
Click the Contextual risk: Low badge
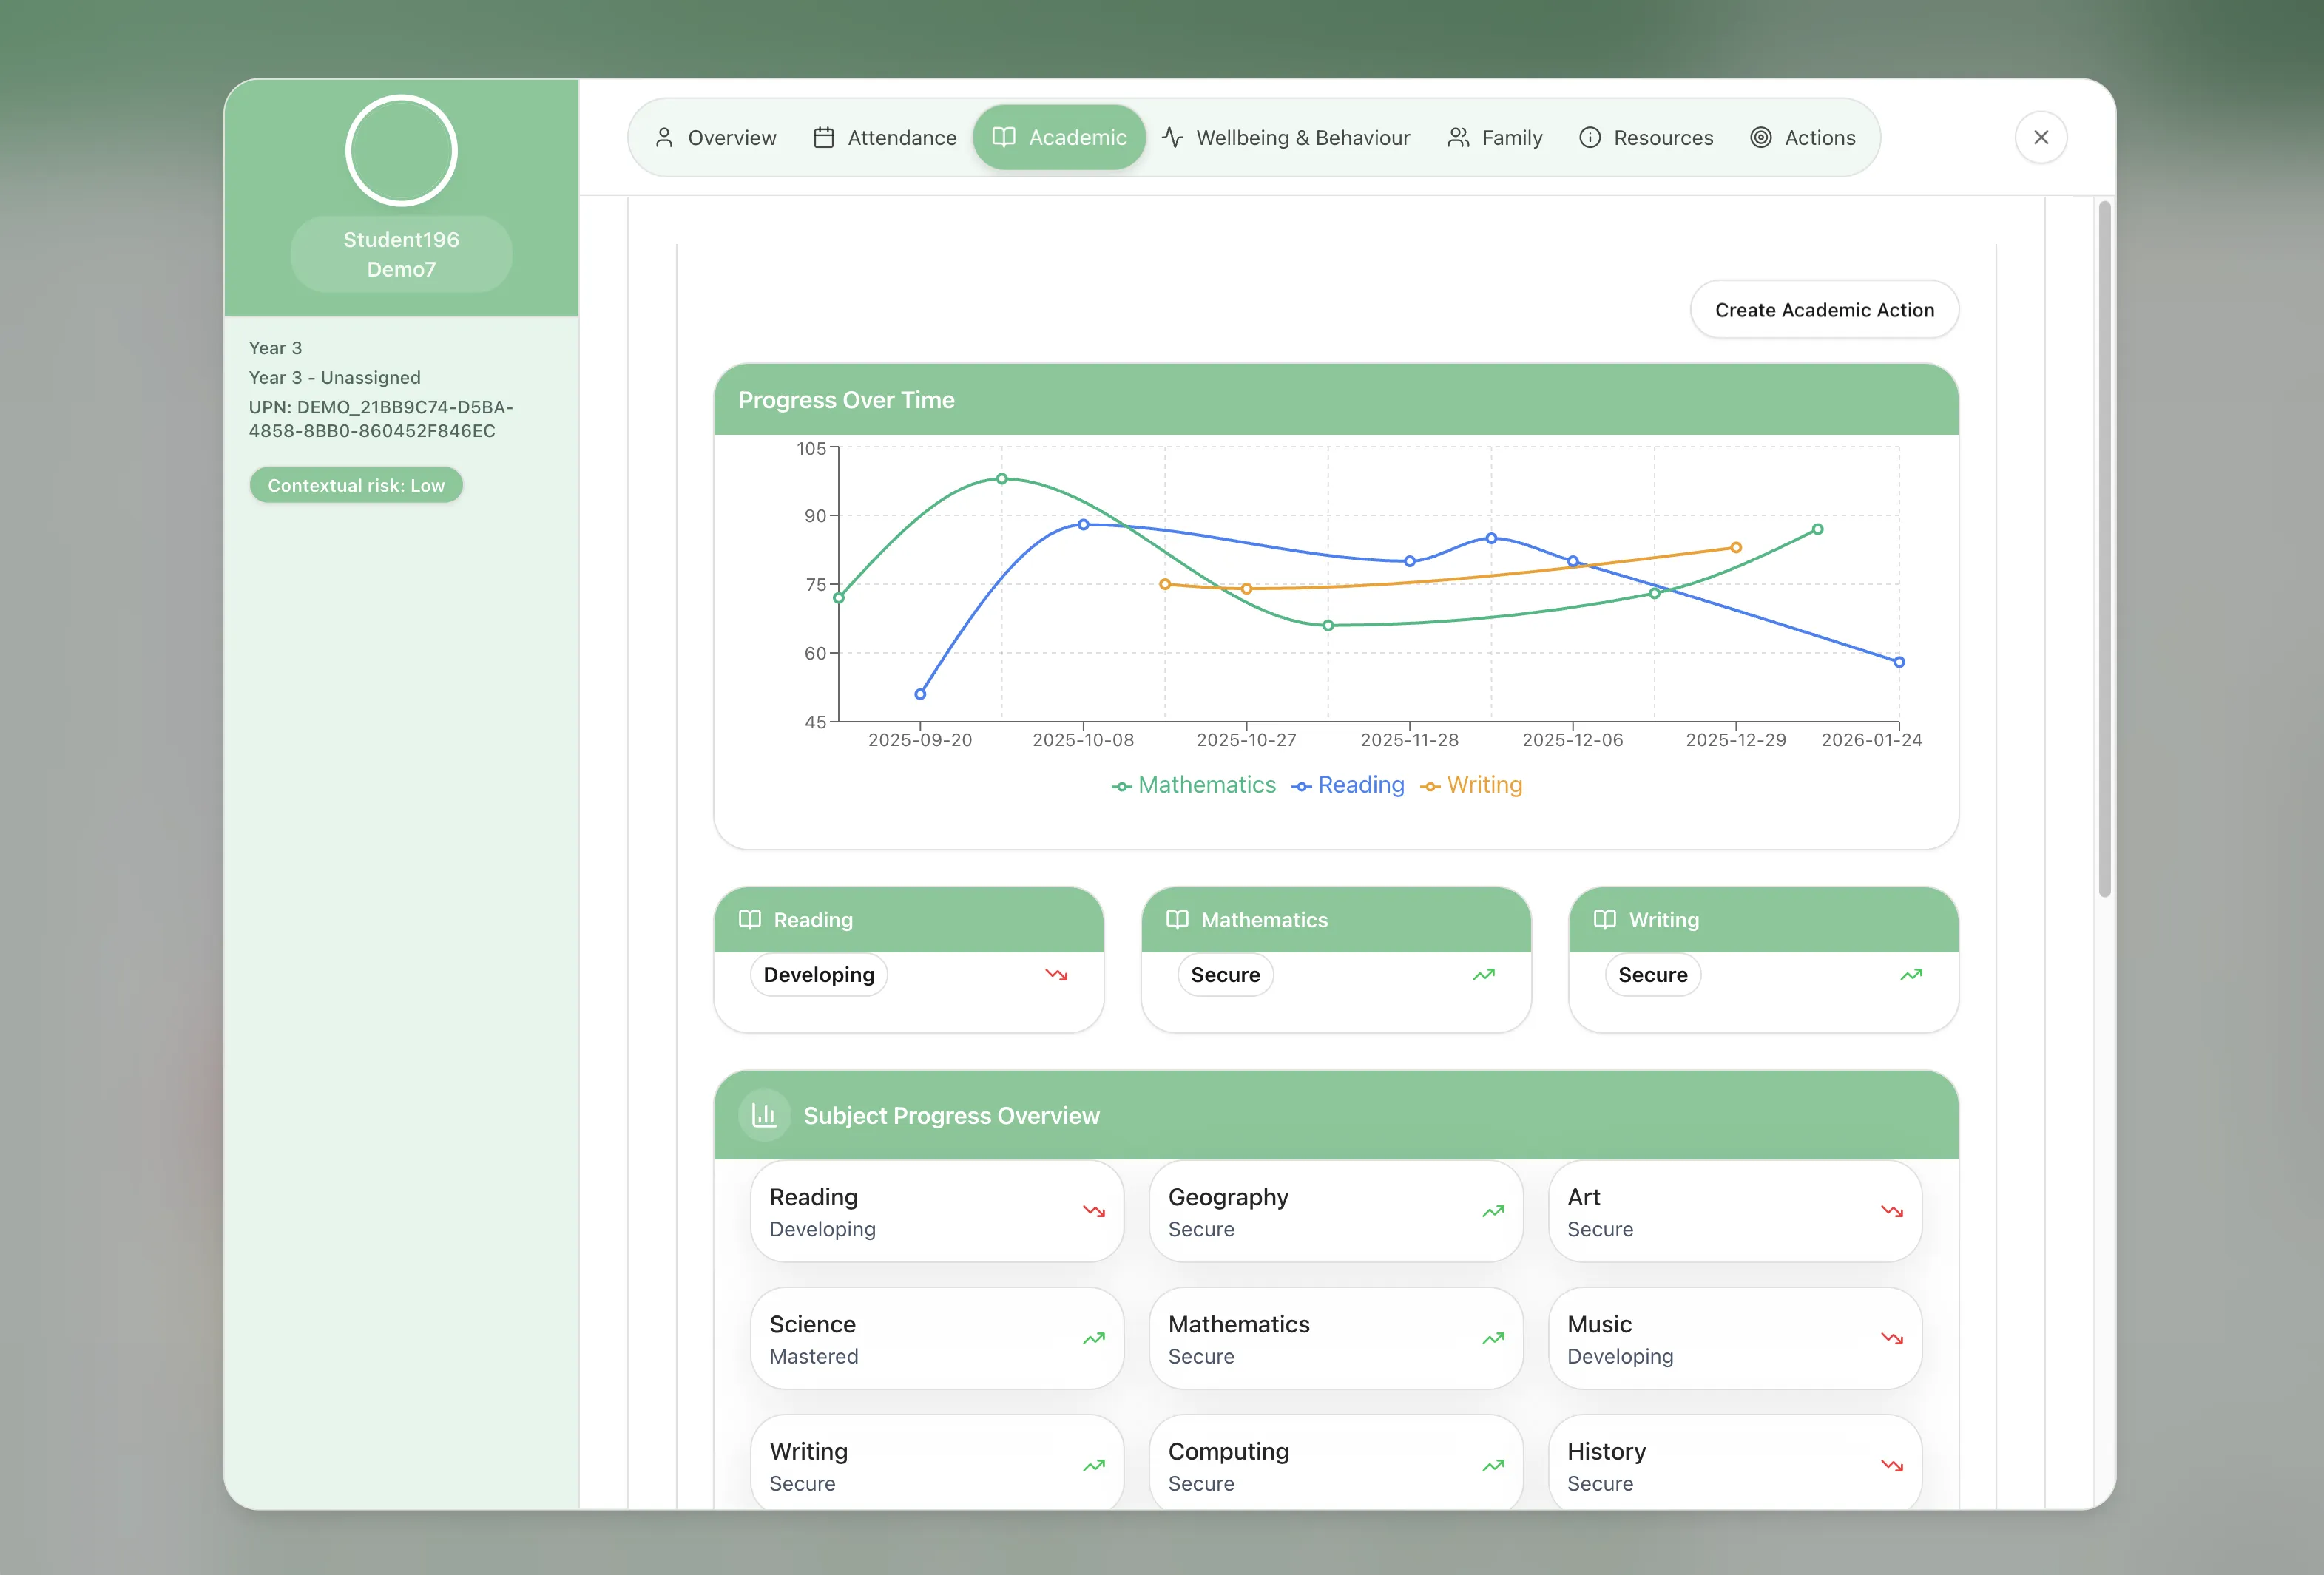[x=356, y=485]
